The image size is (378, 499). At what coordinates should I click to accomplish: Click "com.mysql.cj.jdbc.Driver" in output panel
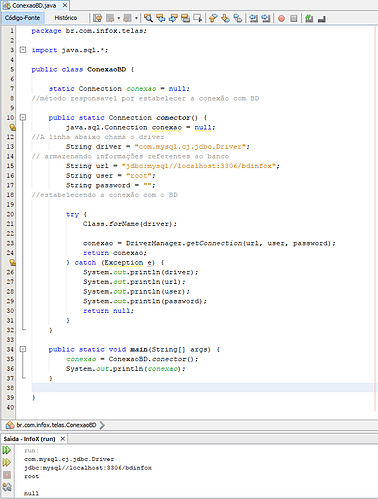pos(69,459)
